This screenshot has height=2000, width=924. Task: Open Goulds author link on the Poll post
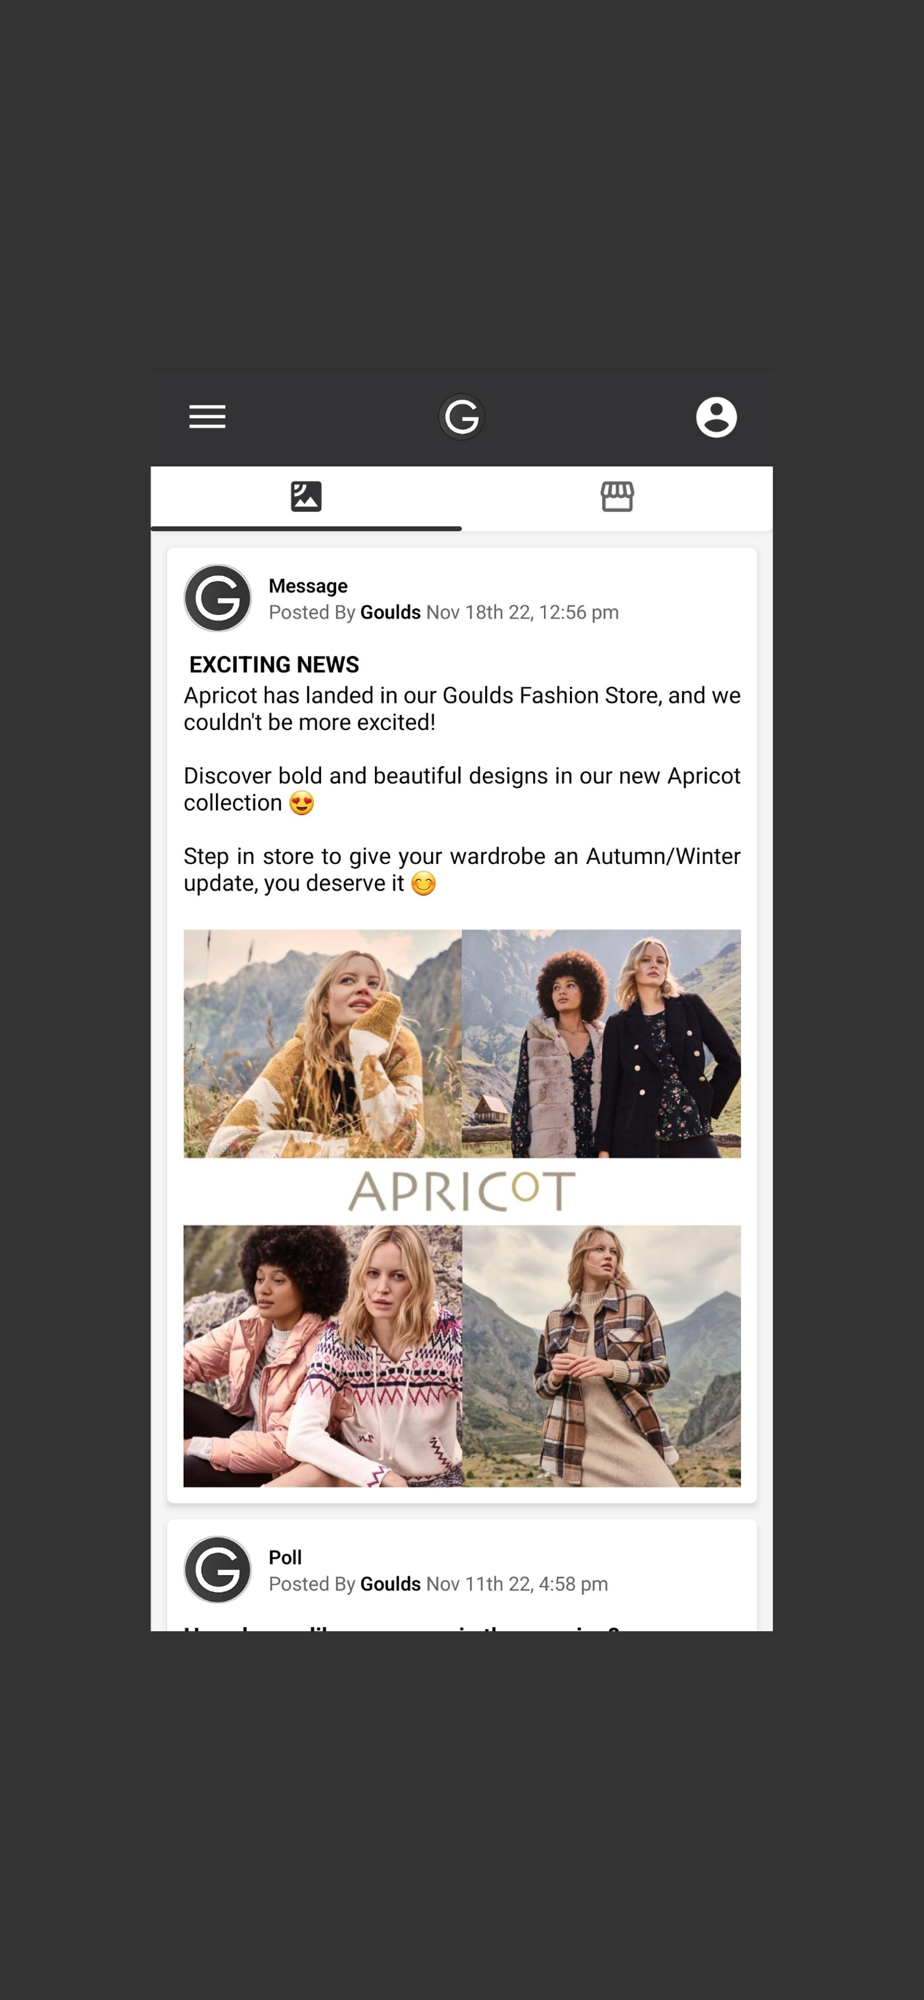tap(390, 1584)
